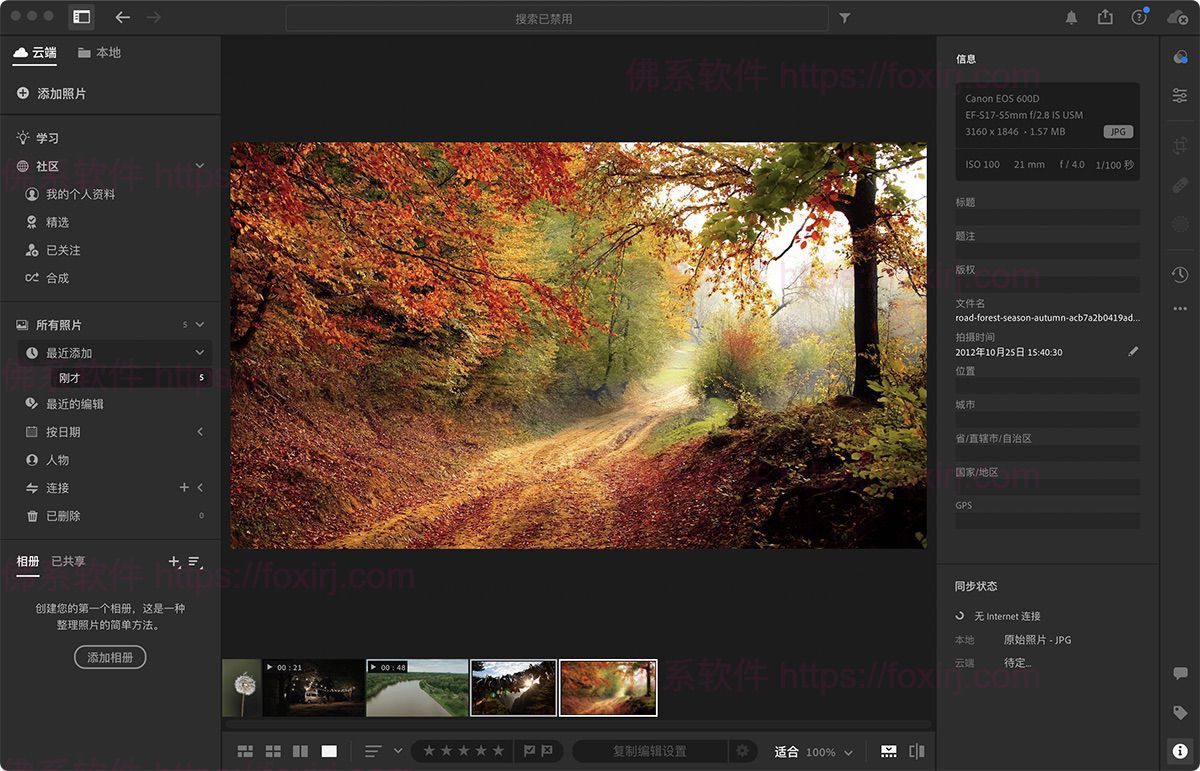Open the Versions history clock icon

1180,274
